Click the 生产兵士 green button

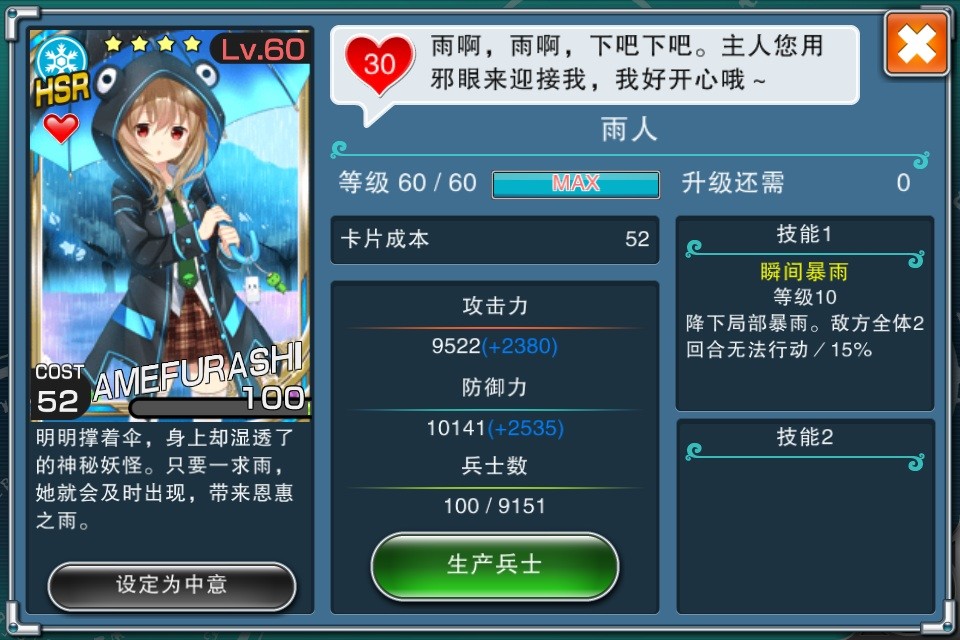click(495, 565)
